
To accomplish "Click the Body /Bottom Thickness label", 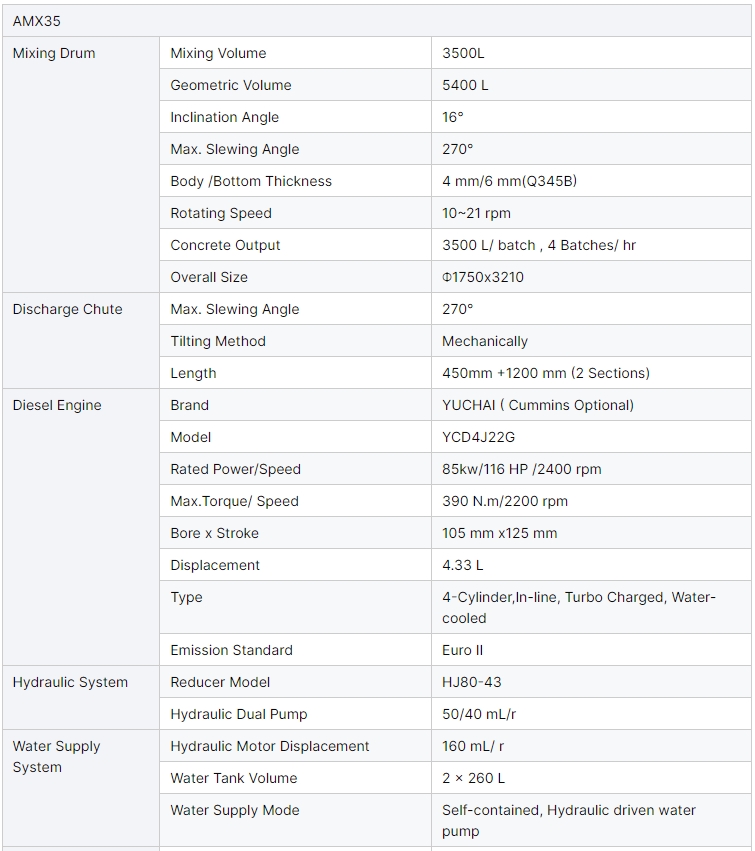I will 250,182.
